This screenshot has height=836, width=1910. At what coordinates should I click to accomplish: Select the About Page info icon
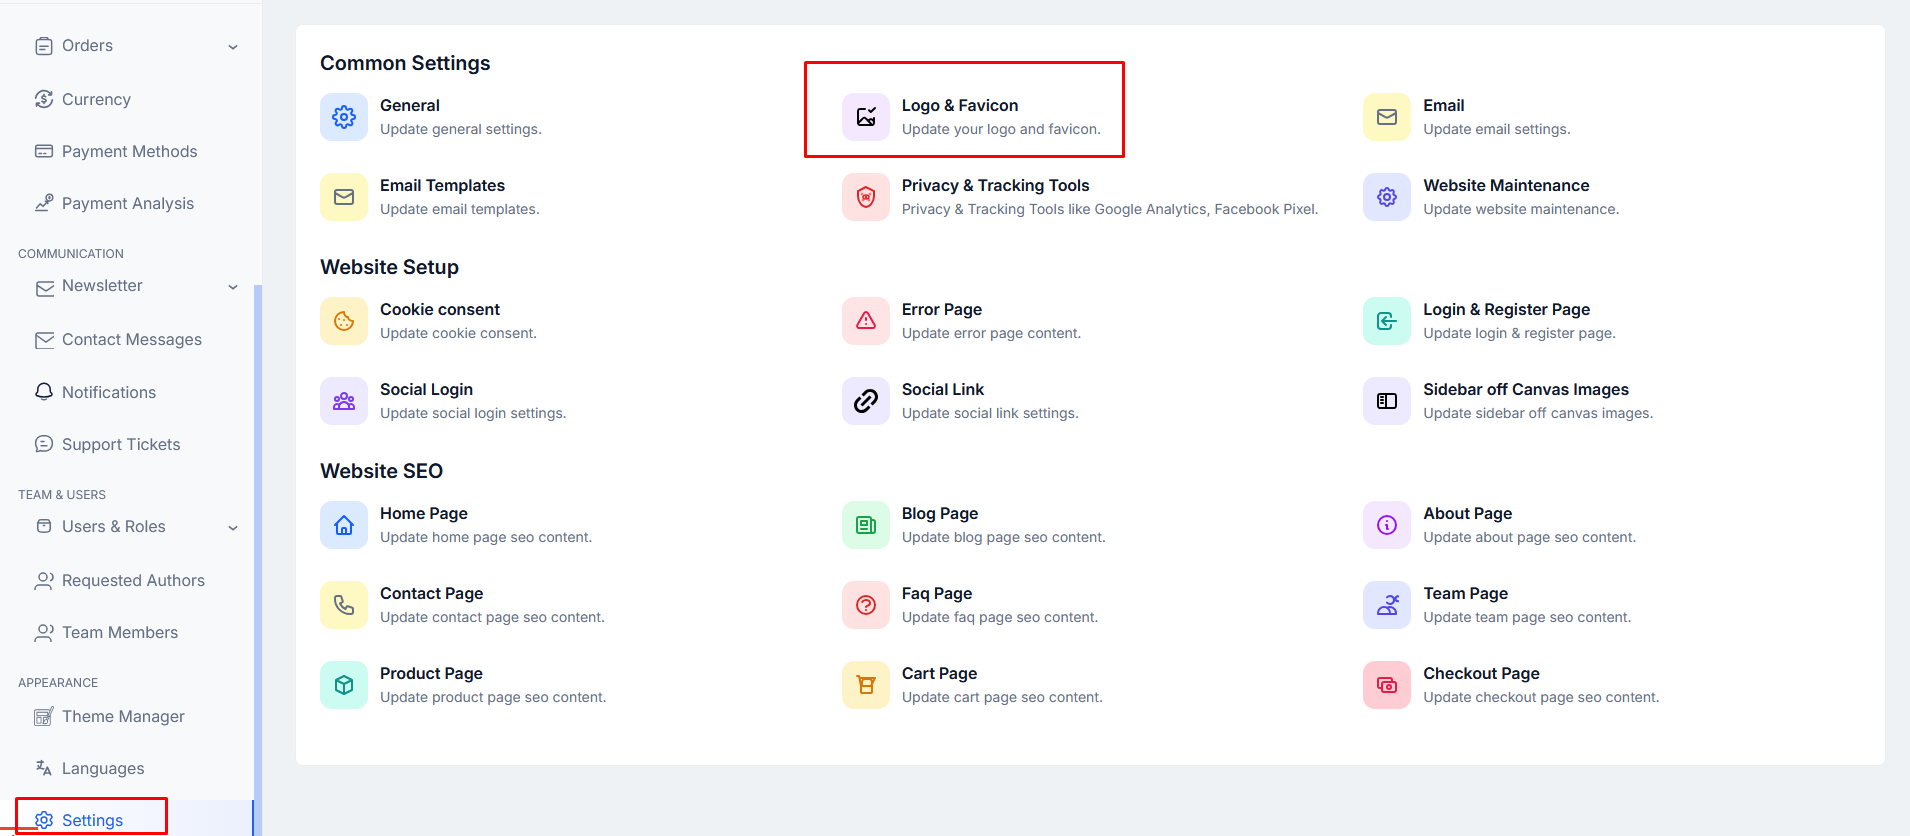[1387, 525]
